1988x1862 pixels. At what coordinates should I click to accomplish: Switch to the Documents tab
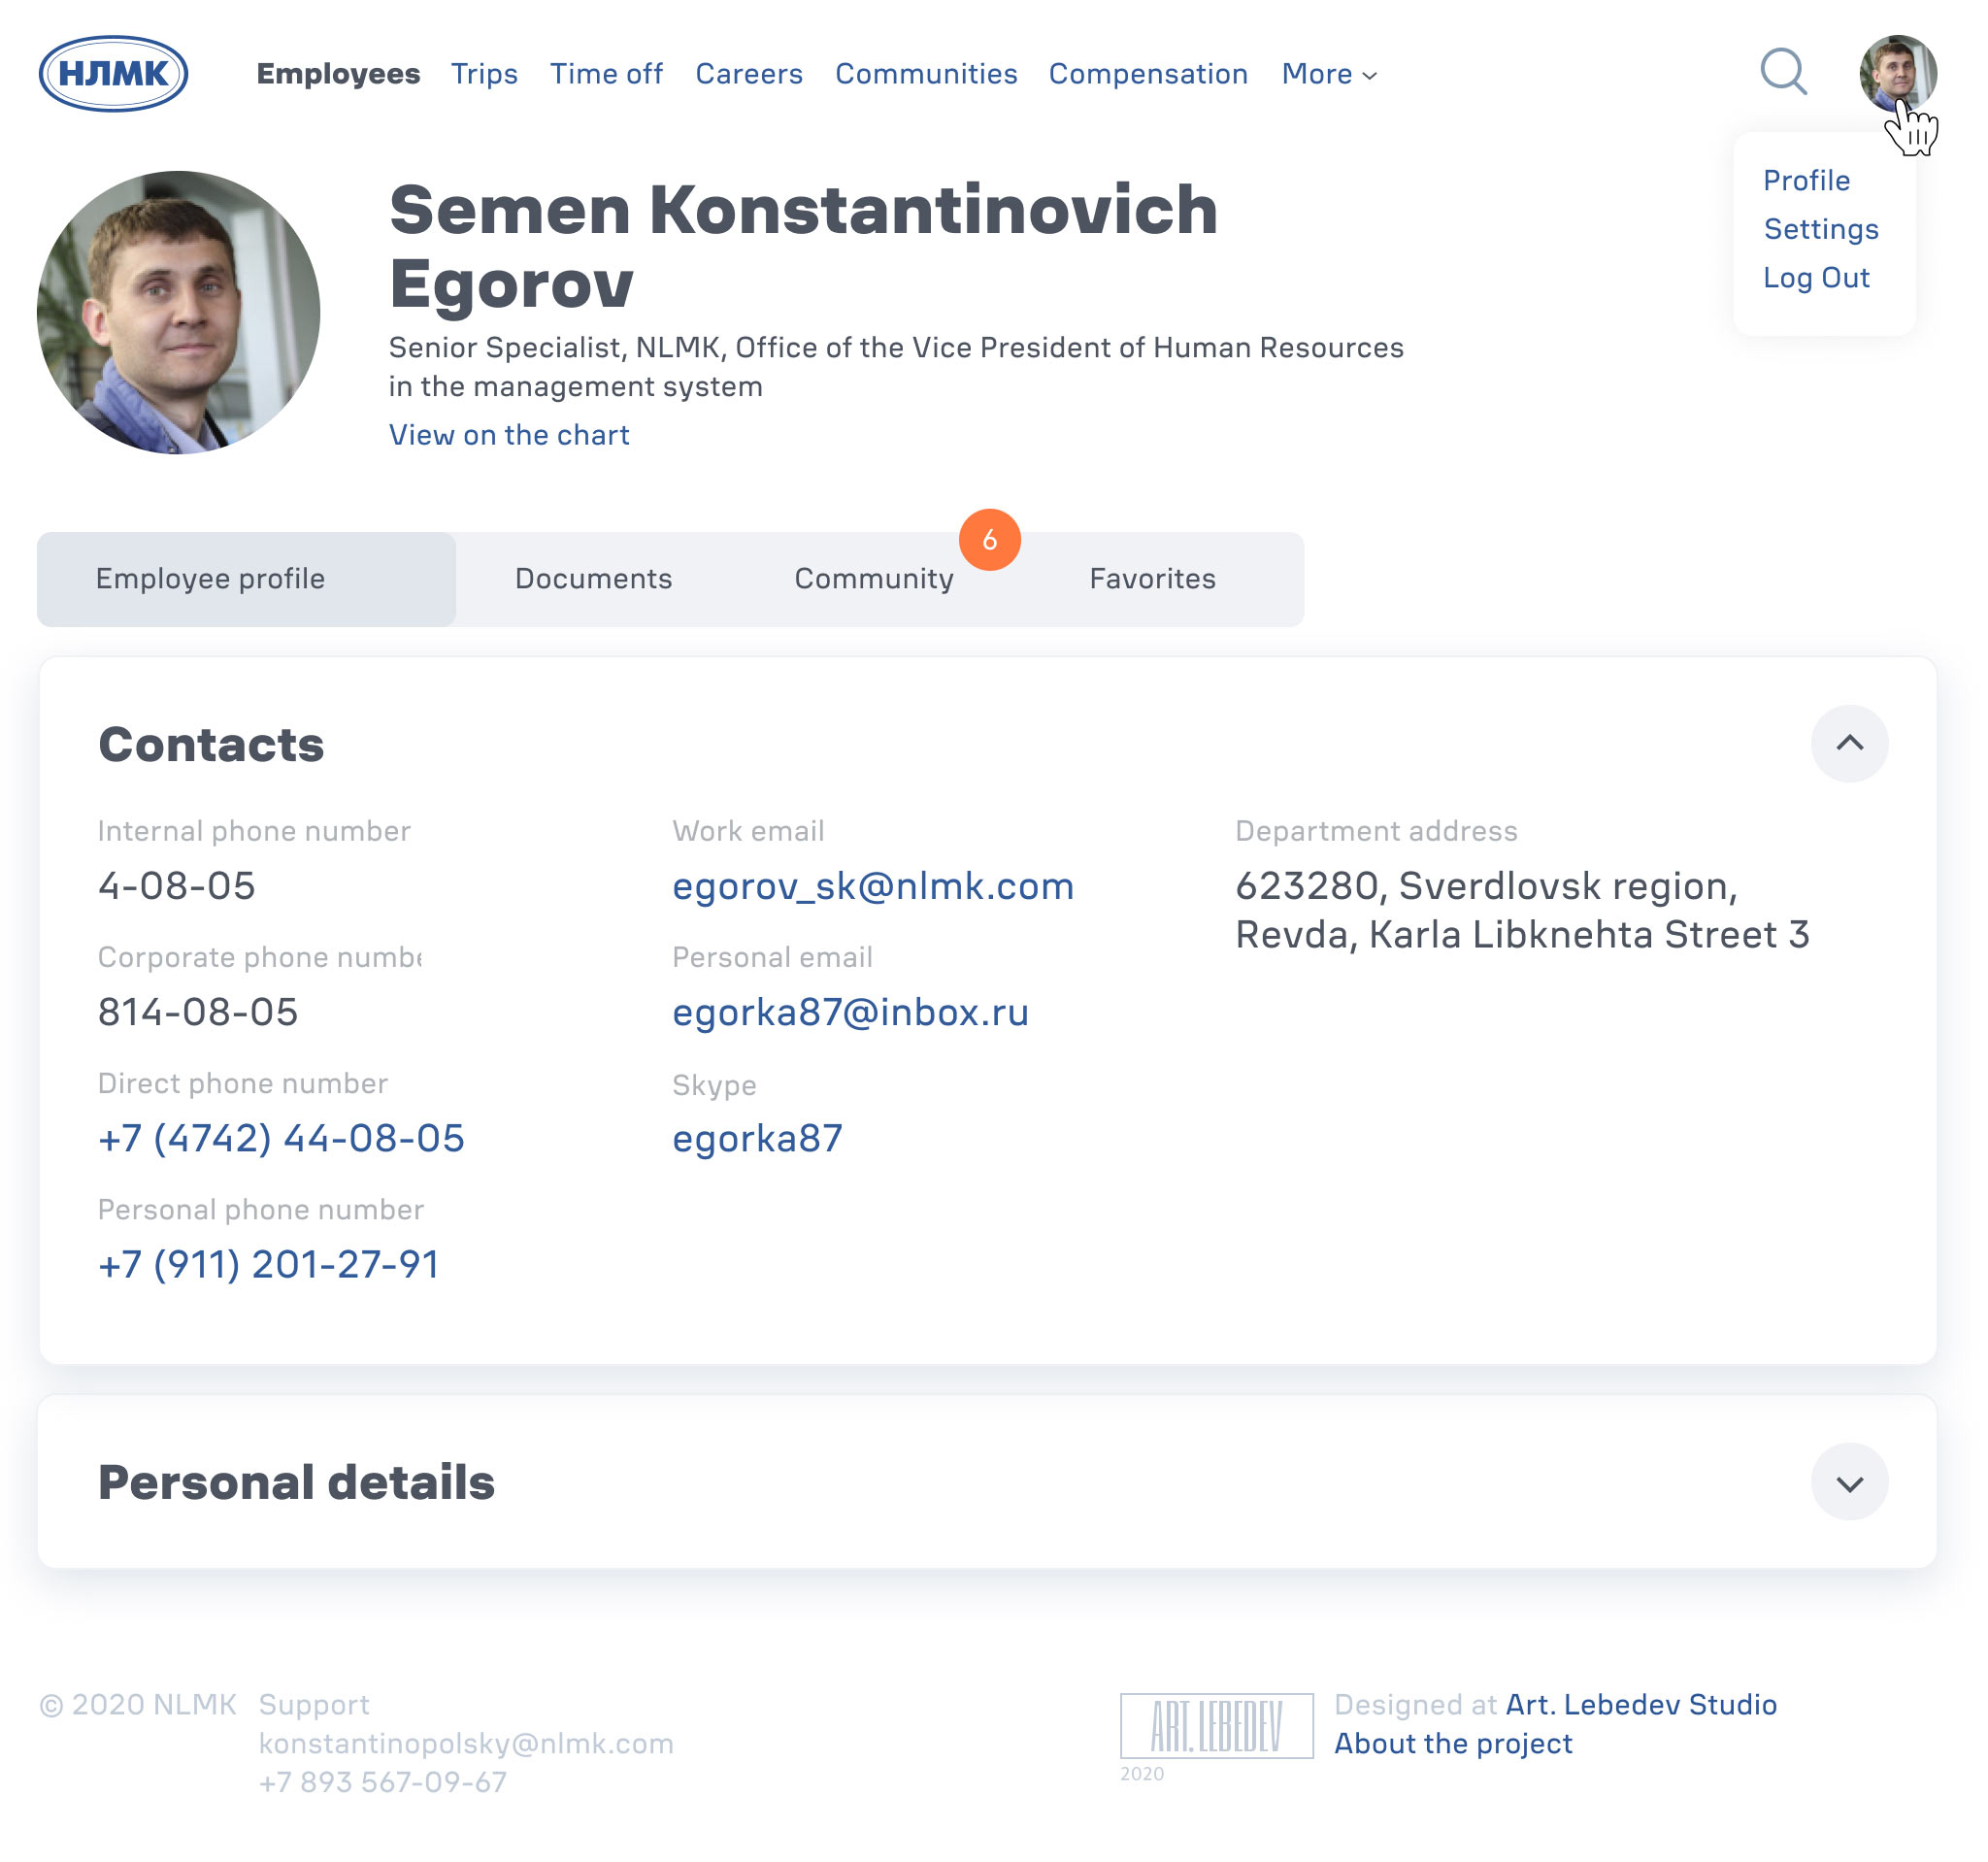[593, 579]
